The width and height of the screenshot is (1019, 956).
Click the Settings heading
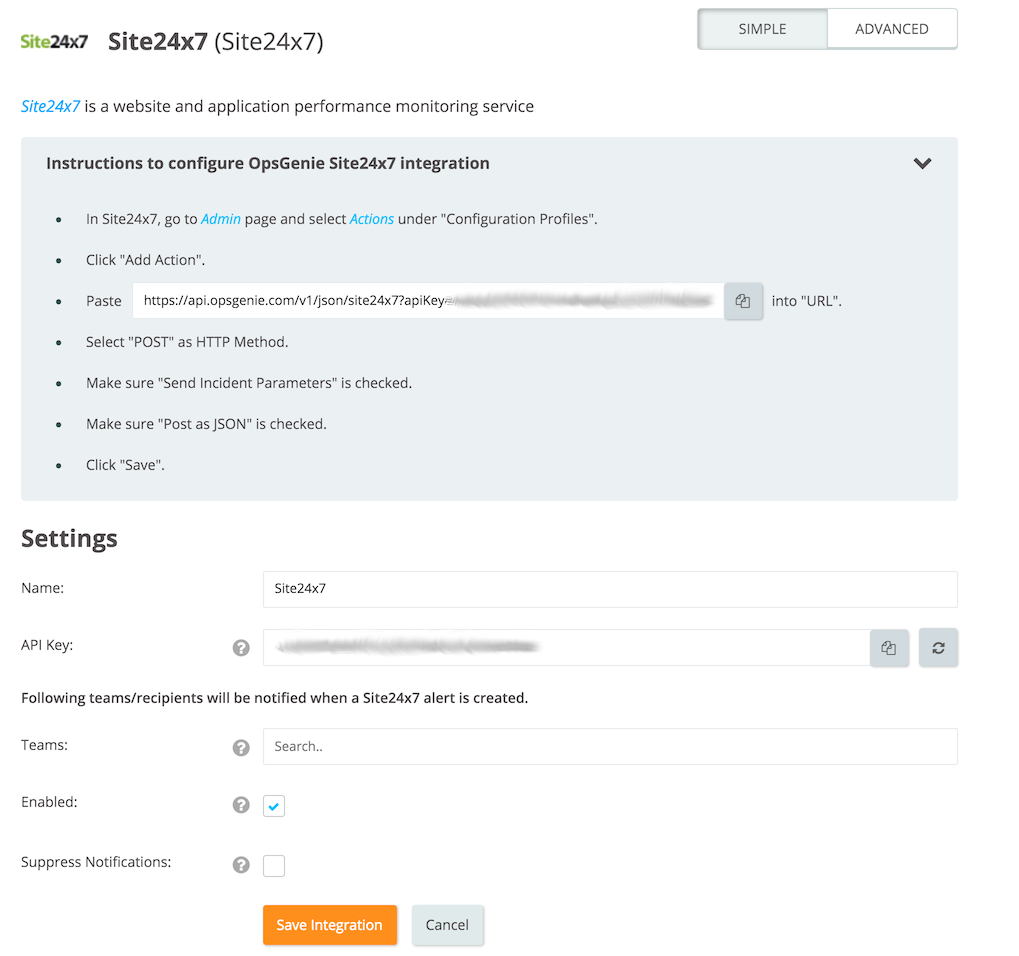(x=69, y=539)
